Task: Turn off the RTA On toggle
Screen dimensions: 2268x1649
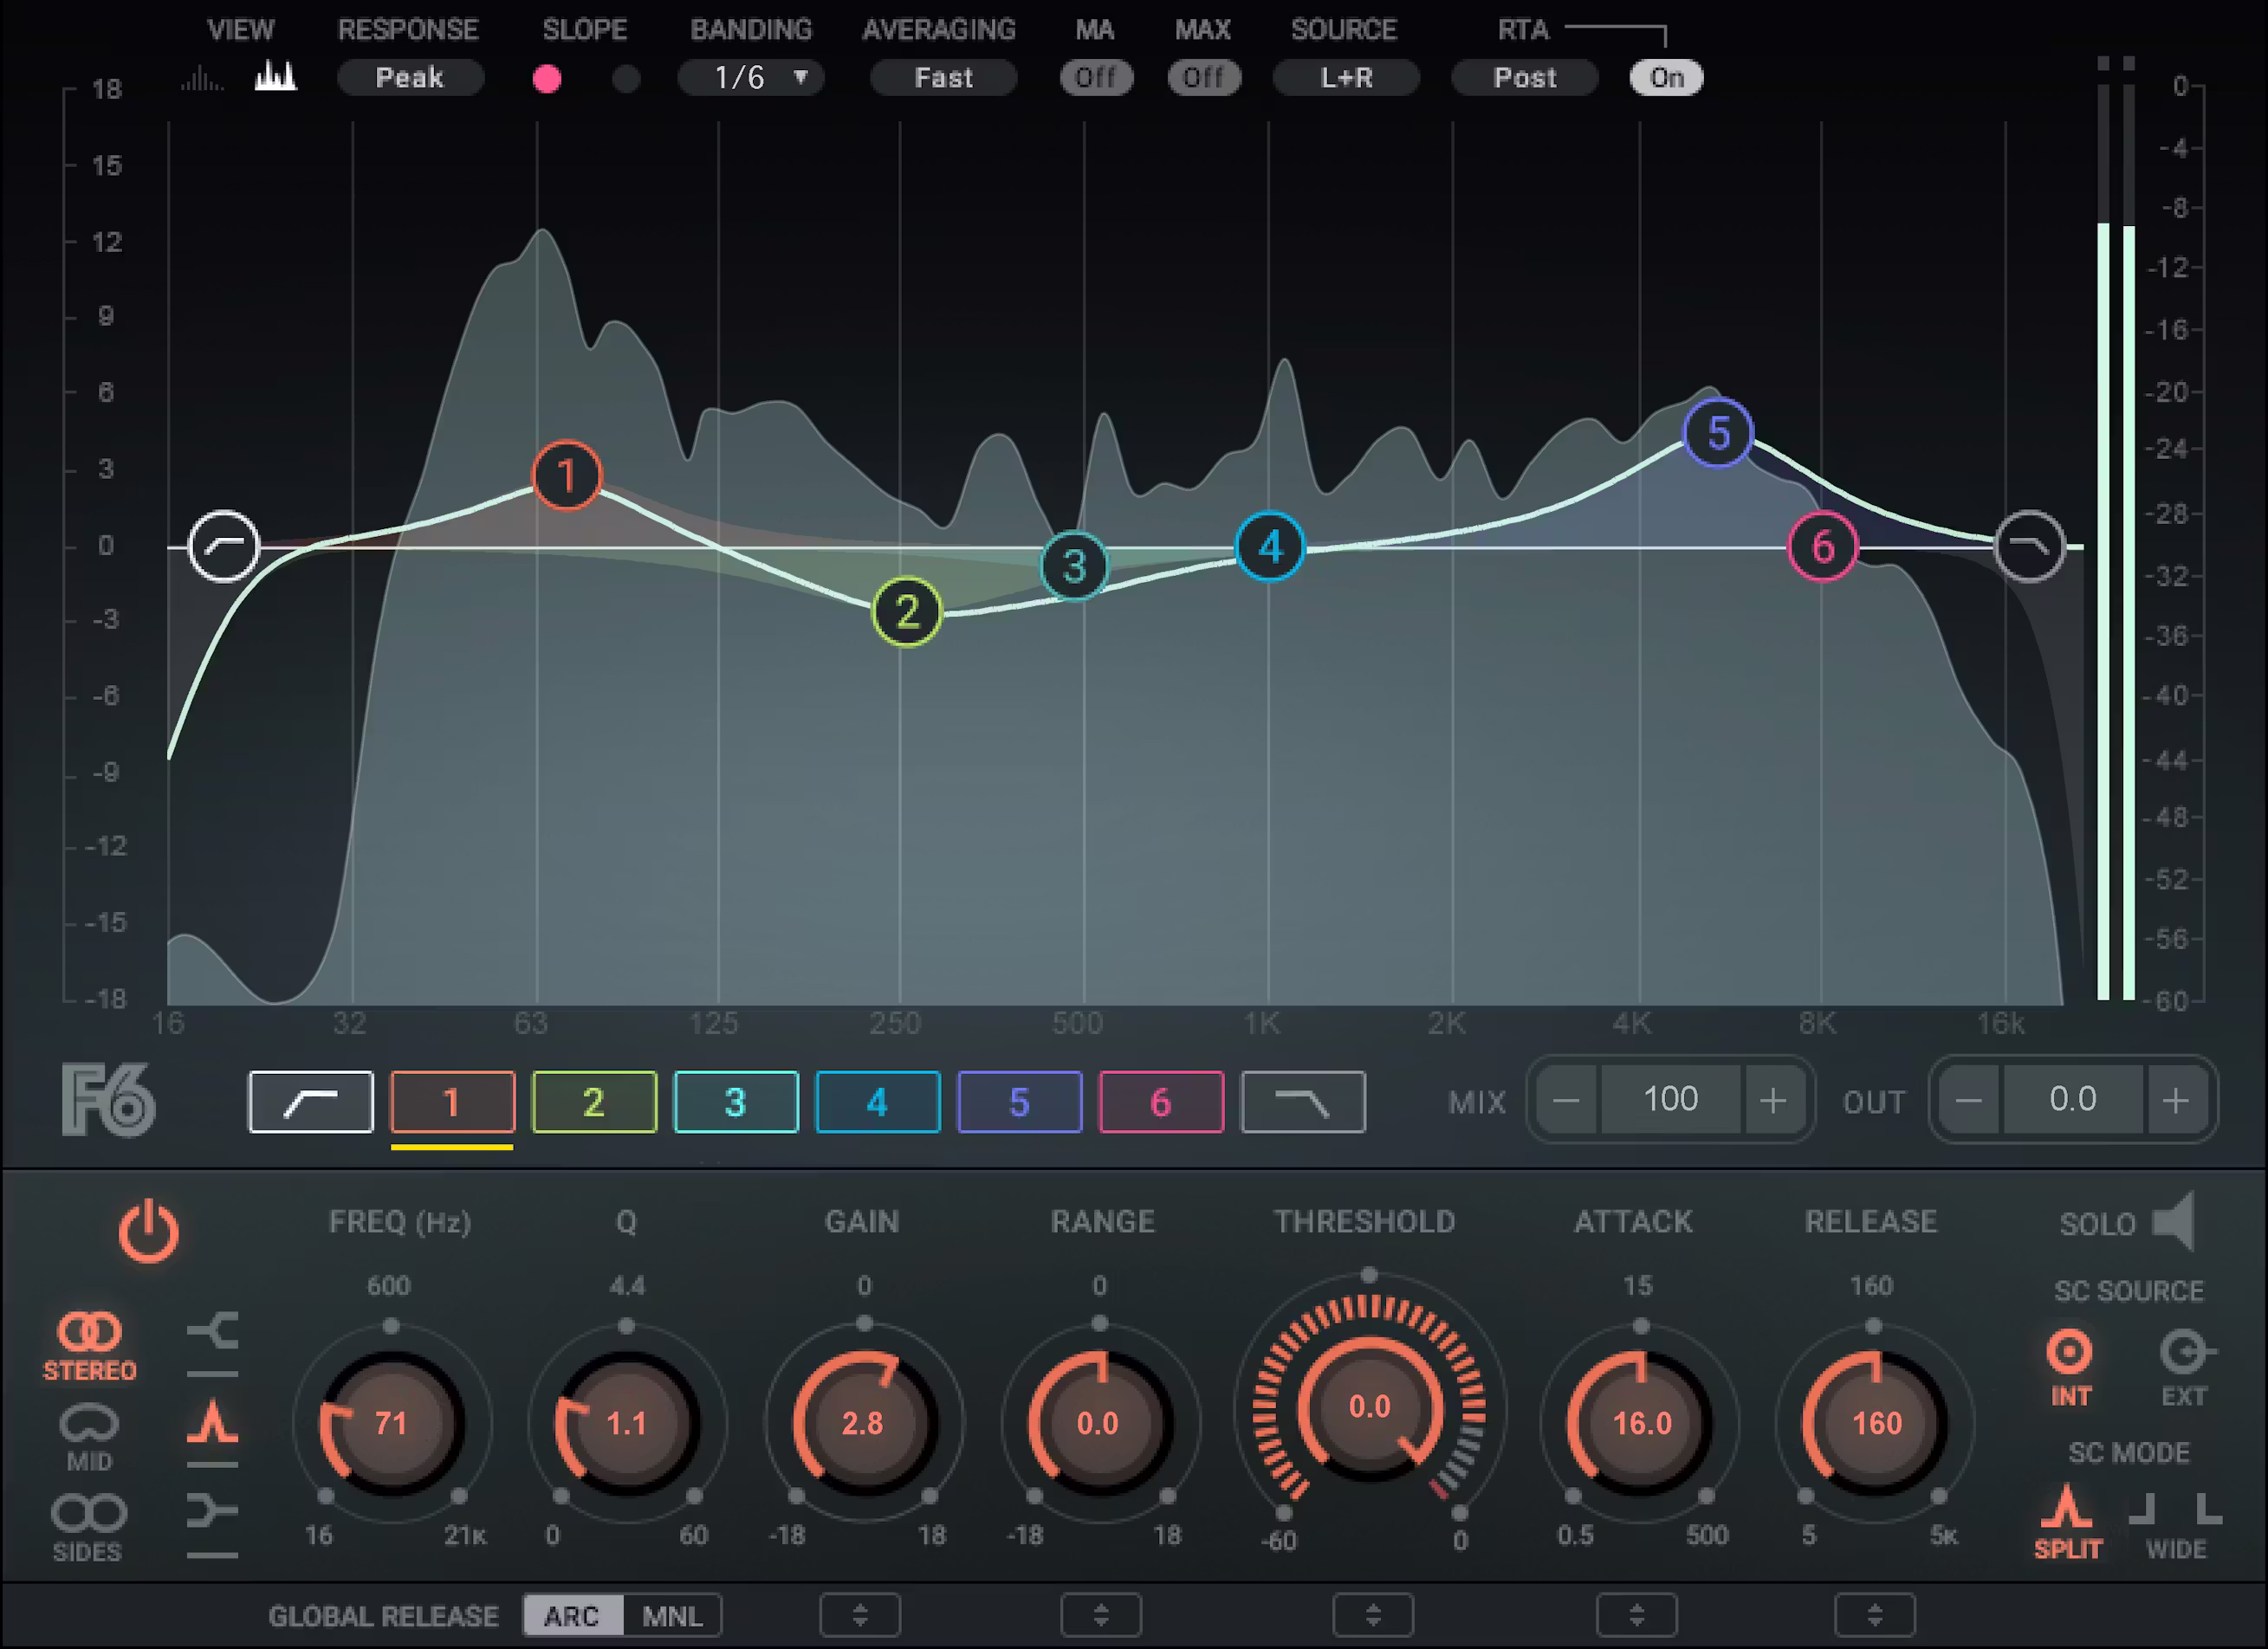Action: coord(1665,77)
